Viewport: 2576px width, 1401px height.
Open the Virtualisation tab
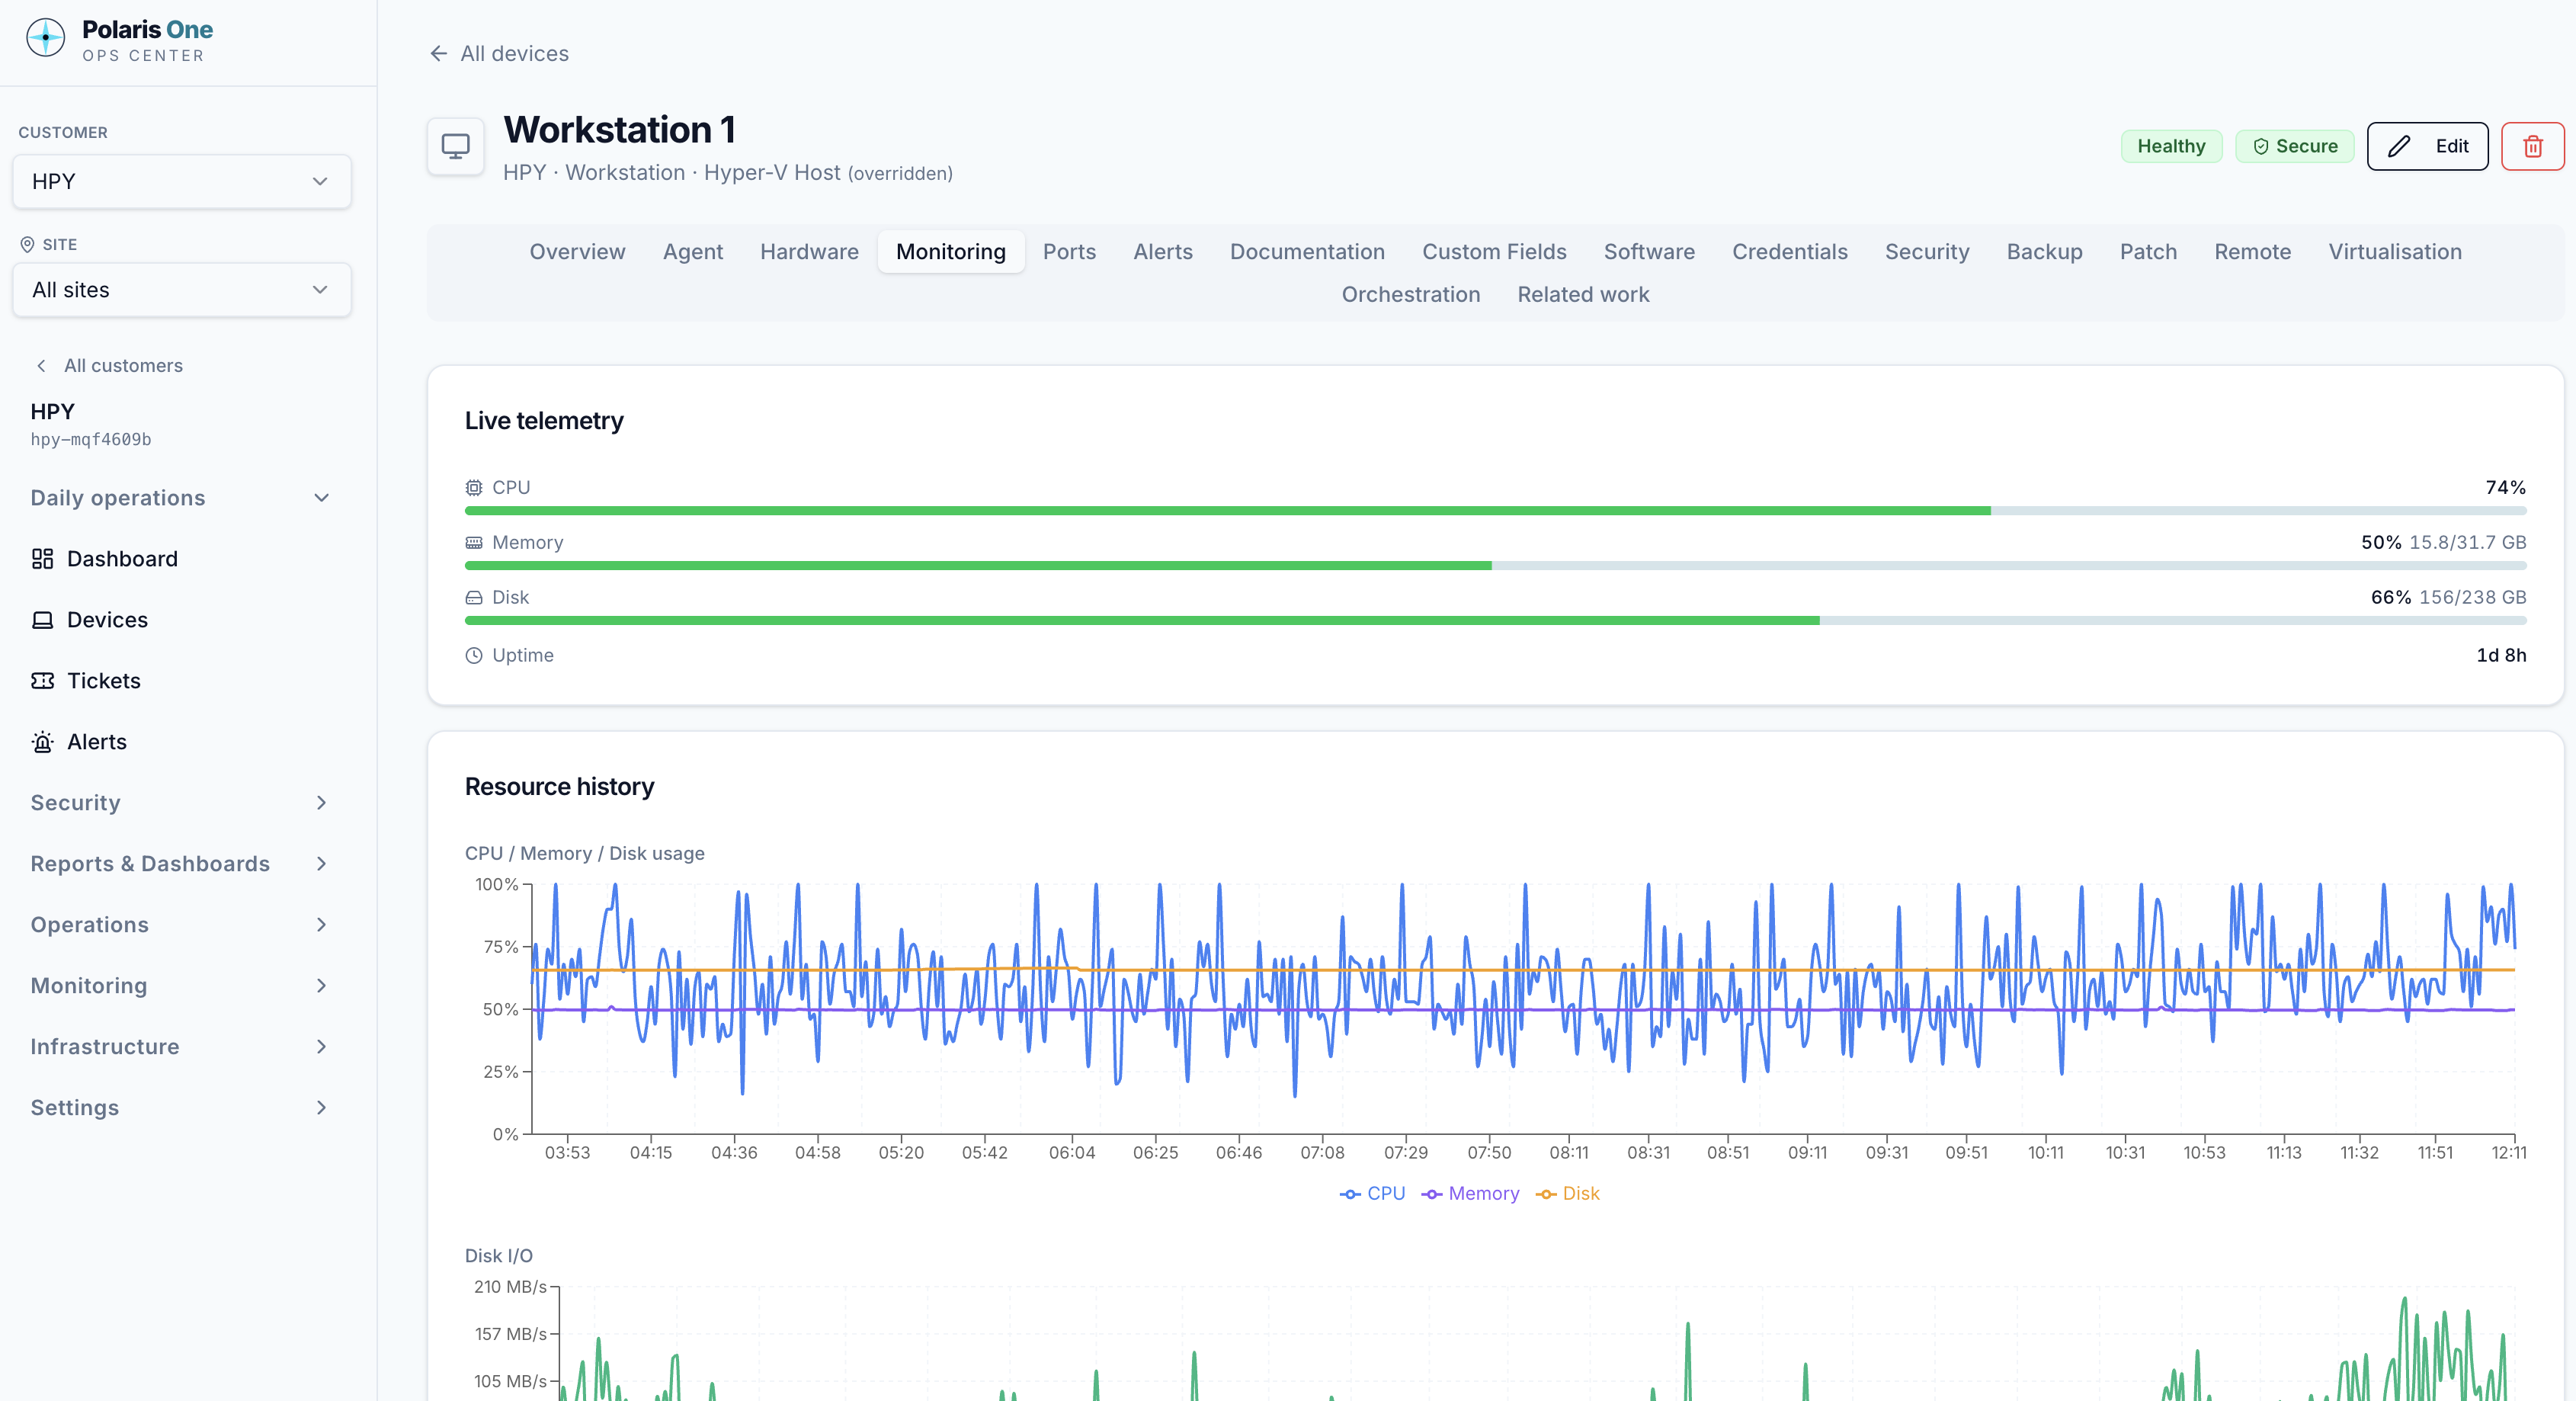(2395, 252)
